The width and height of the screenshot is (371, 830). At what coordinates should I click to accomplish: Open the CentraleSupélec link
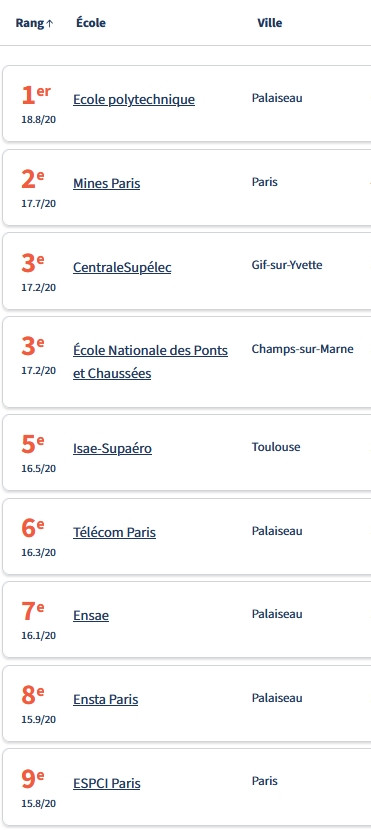(122, 267)
